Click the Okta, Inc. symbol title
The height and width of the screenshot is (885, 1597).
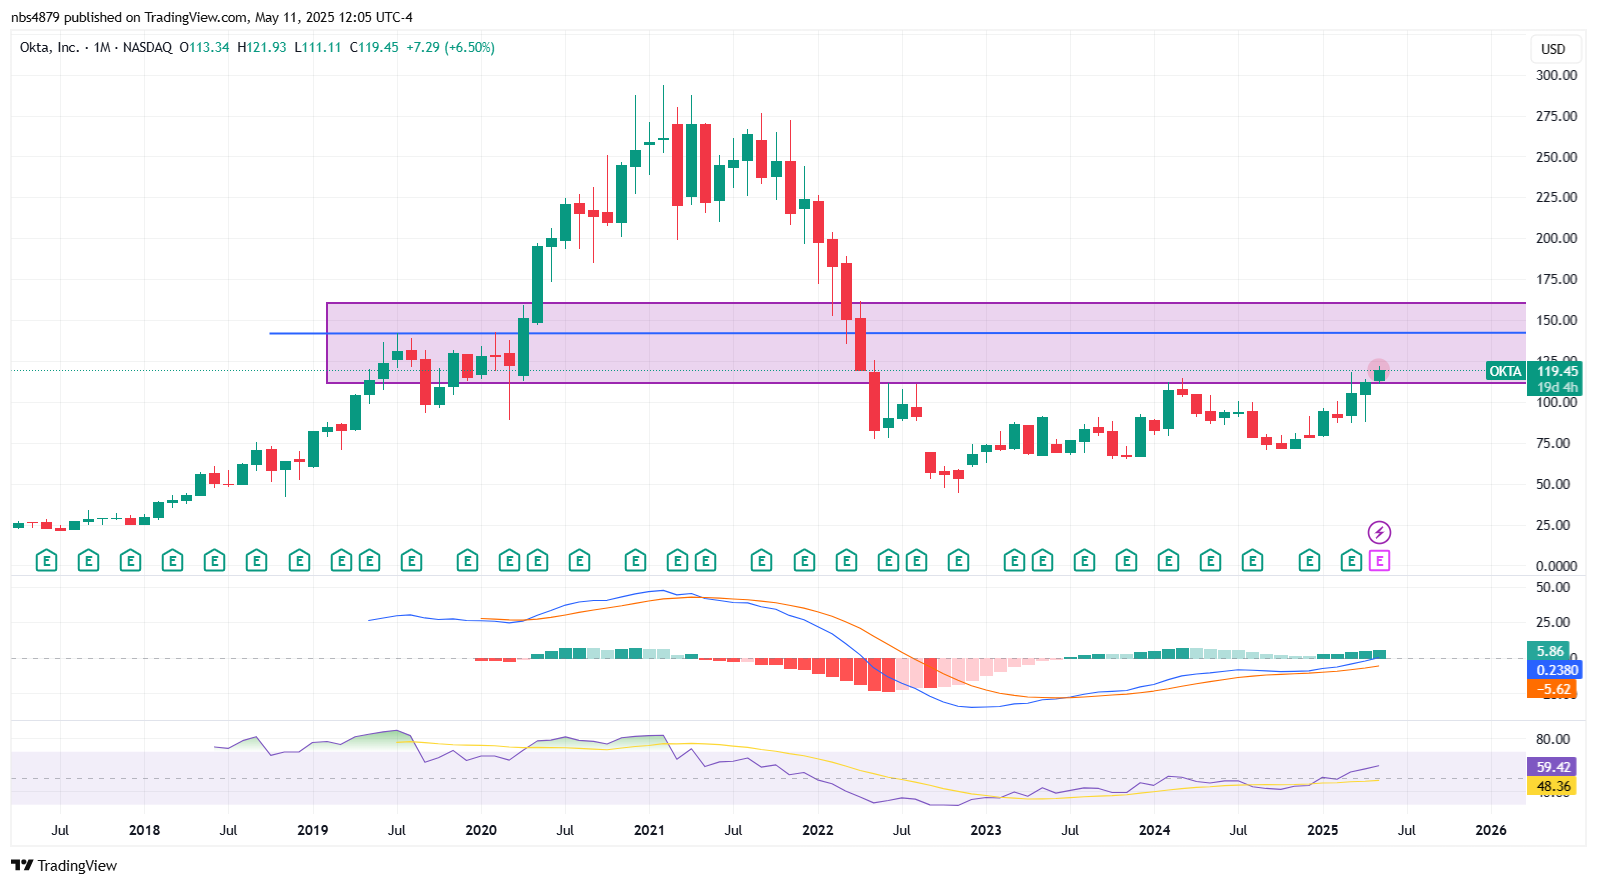point(49,47)
